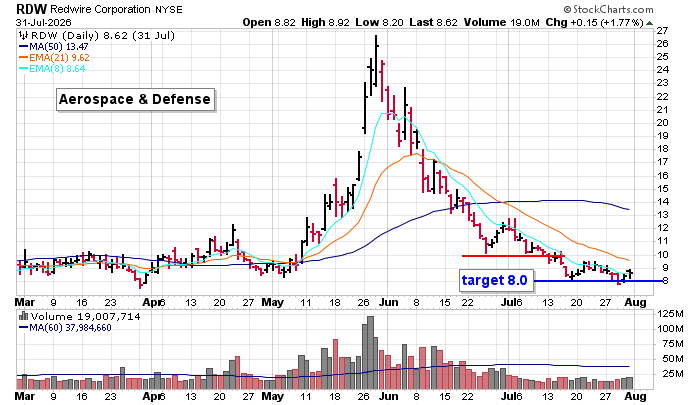Click the volume bars icon beside Volume
Screen dimensions: 700x405
tap(23, 317)
